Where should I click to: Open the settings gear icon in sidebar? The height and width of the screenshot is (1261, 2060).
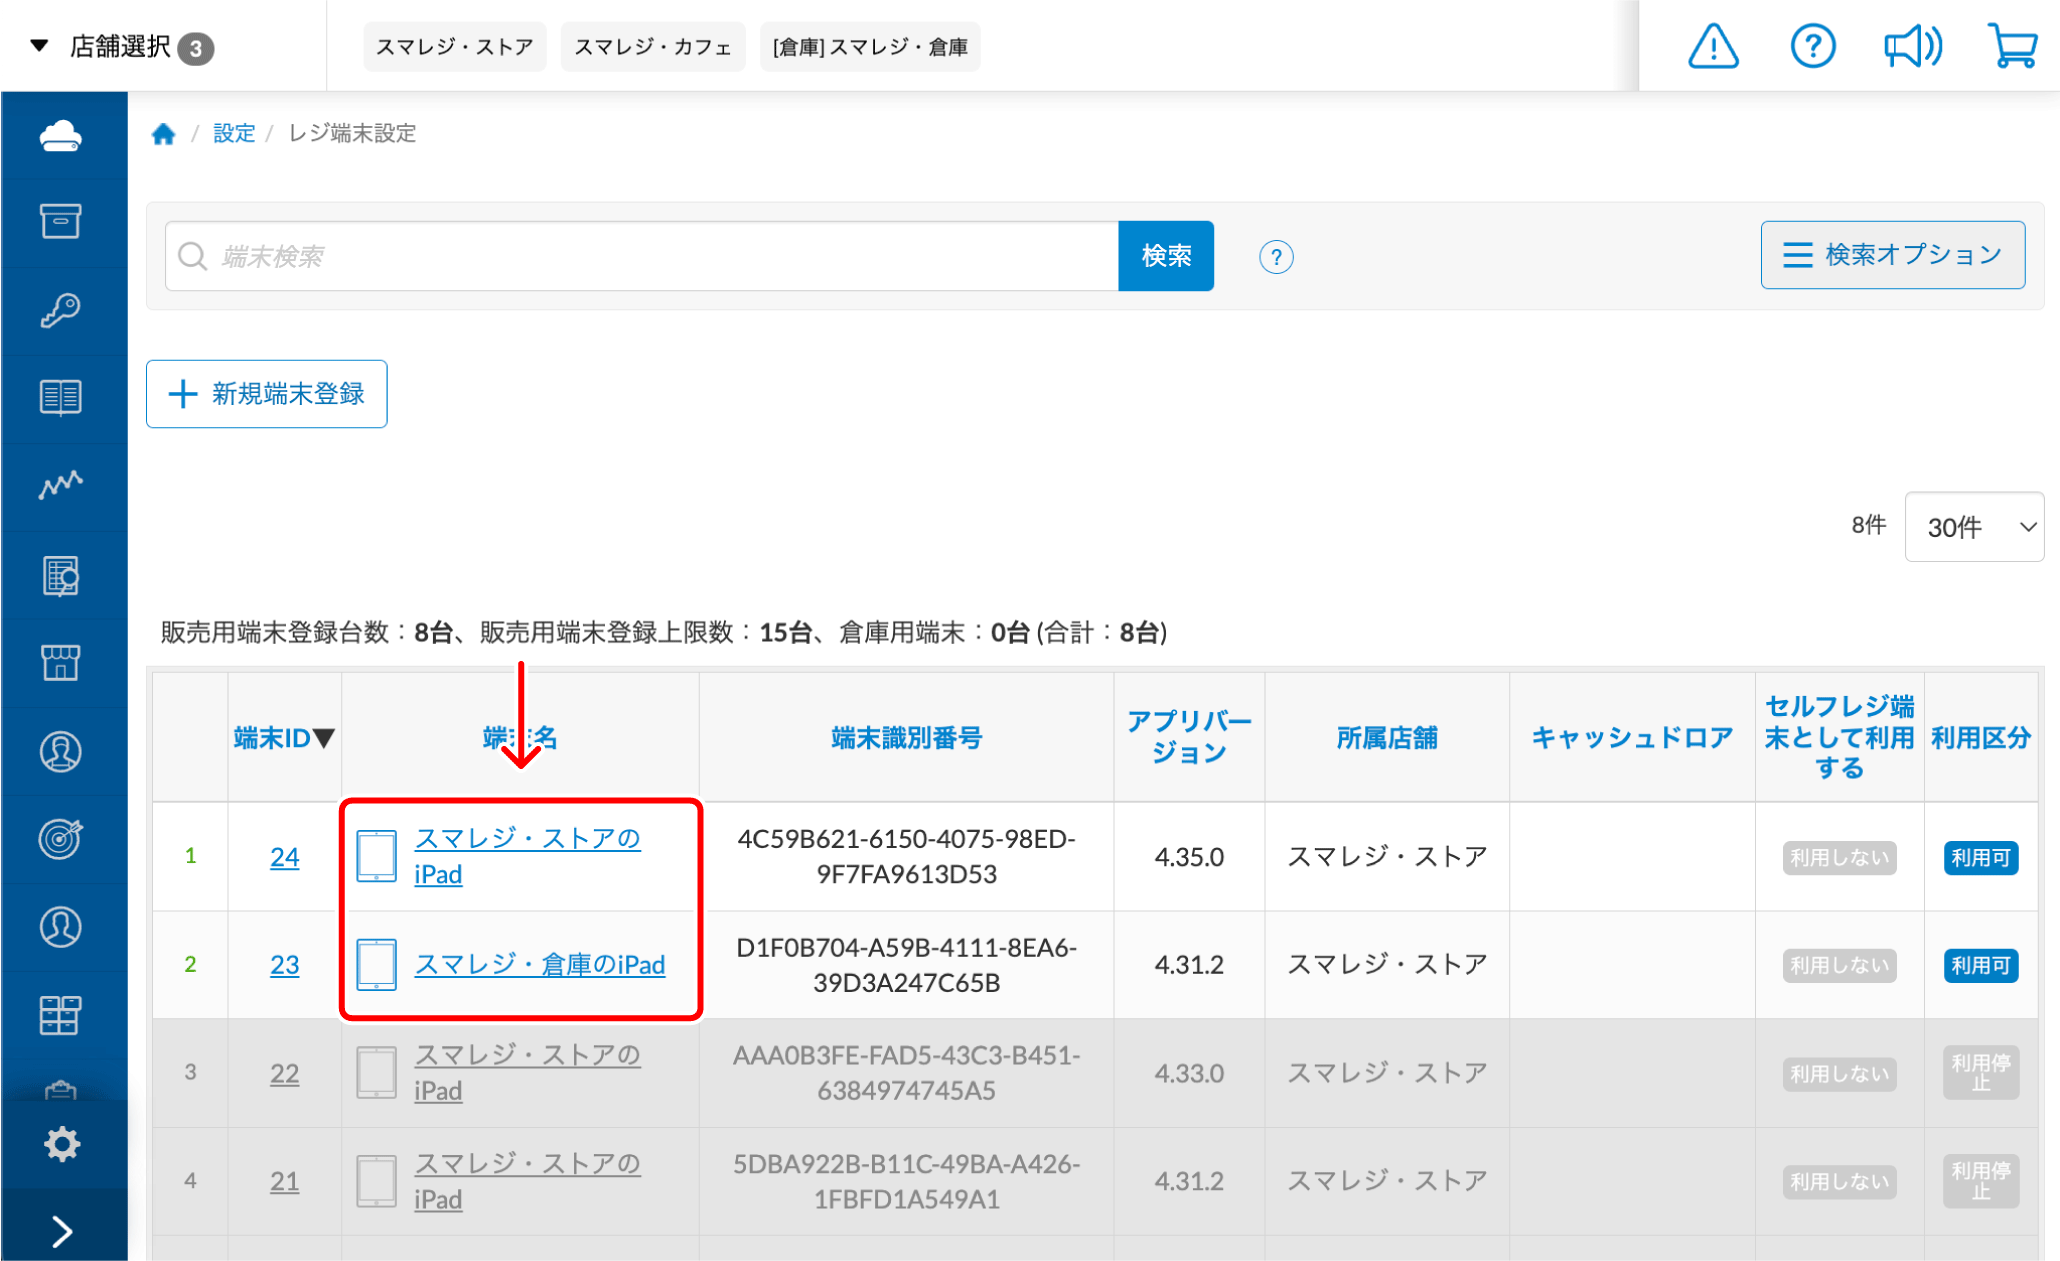pos(62,1144)
